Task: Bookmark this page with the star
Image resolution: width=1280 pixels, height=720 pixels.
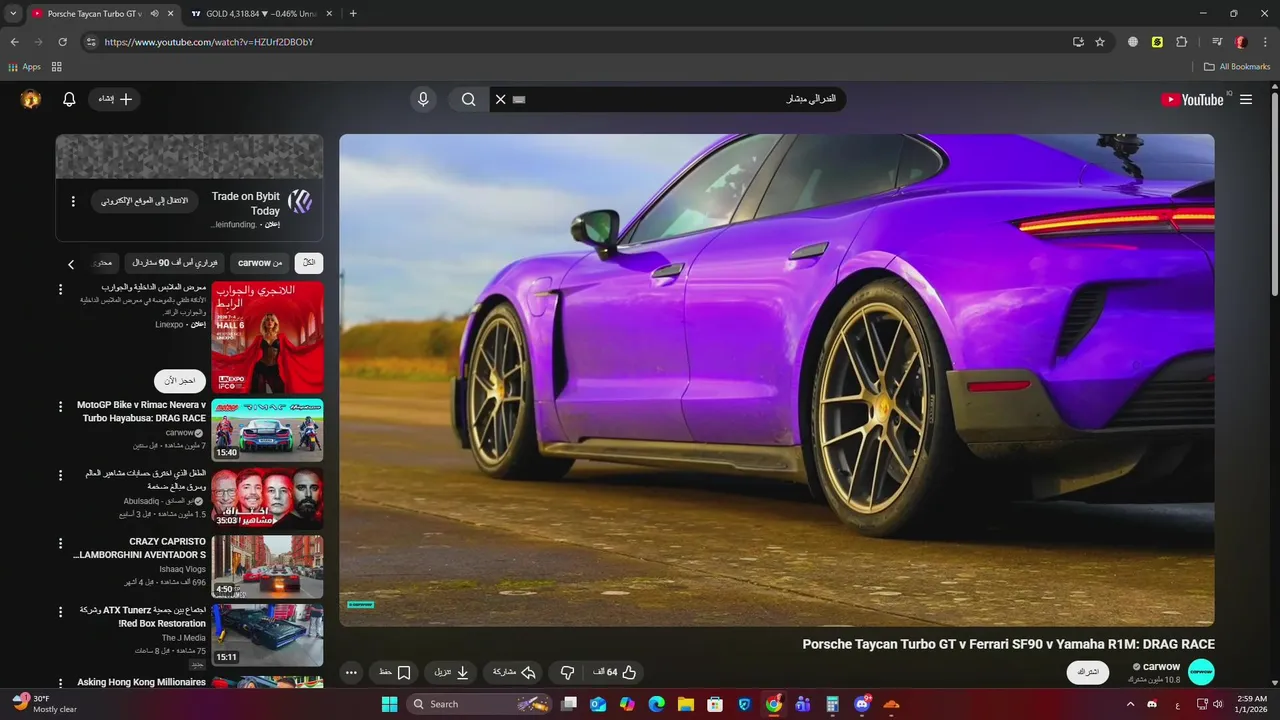Action: [1100, 42]
